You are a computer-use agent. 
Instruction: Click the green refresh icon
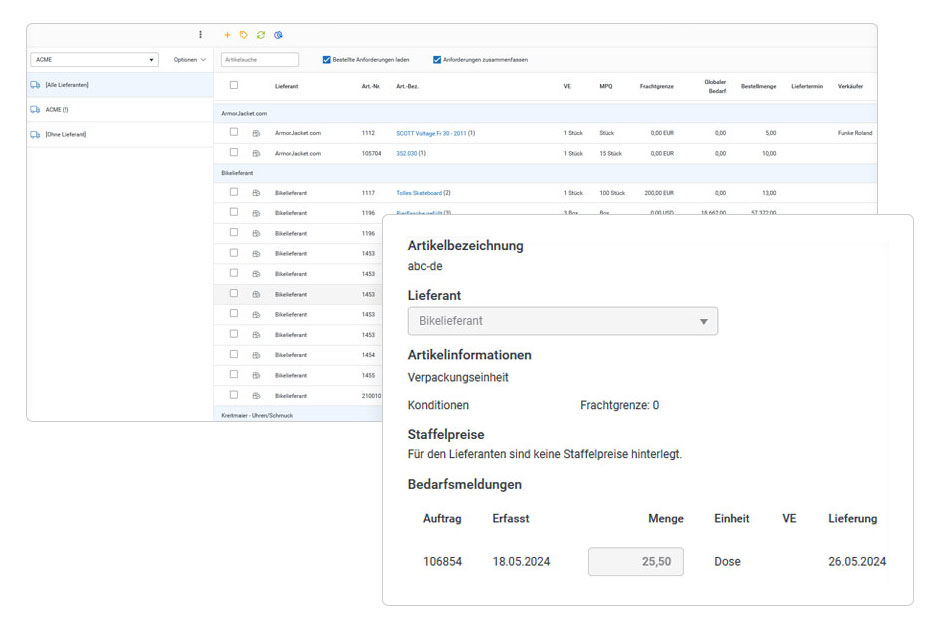point(260,35)
